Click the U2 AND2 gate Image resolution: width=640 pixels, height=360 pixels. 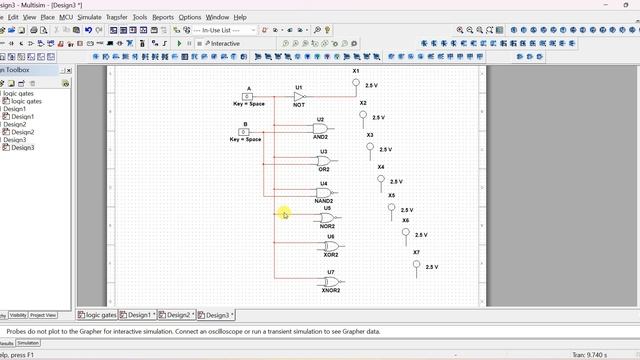tap(321, 129)
